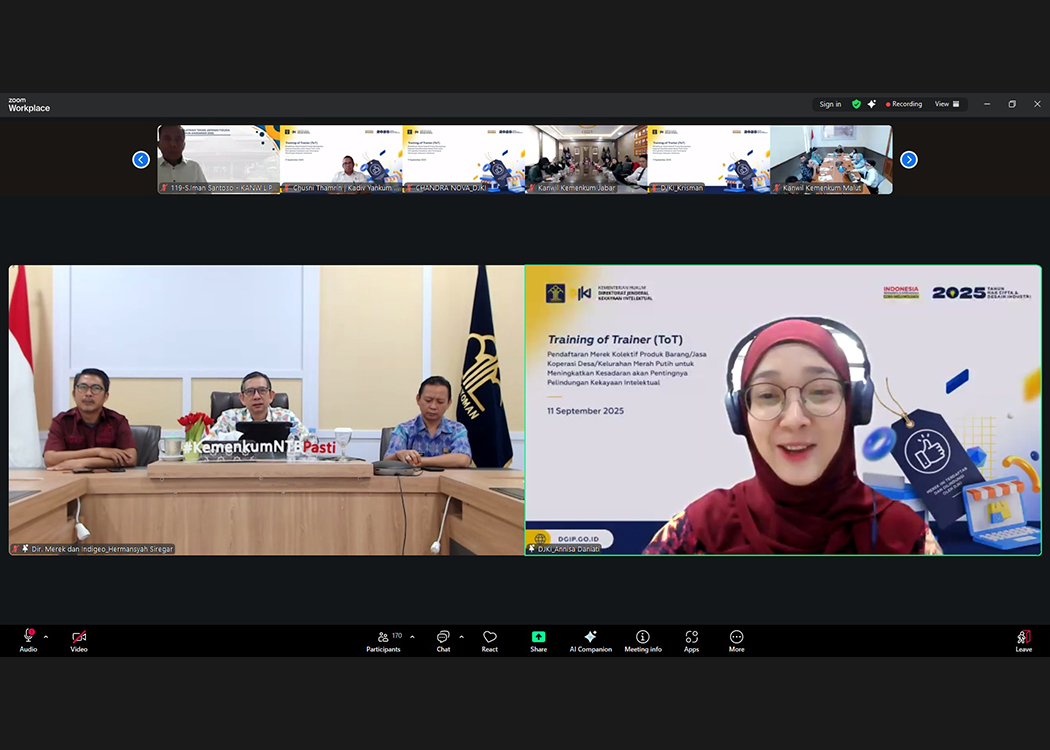1050x750 pixels.
Task: Open the View layout menu
Action: pos(946,104)
